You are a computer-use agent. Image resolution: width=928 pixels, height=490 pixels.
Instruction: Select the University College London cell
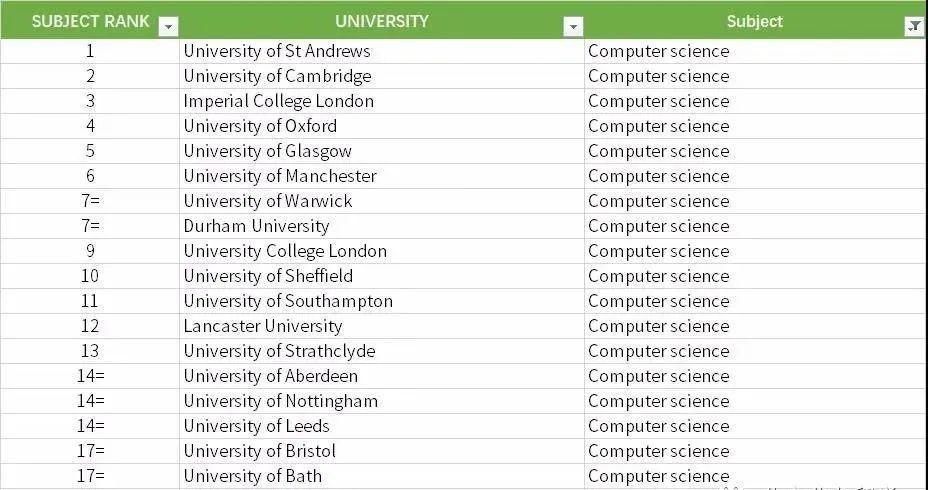point(382,251)
